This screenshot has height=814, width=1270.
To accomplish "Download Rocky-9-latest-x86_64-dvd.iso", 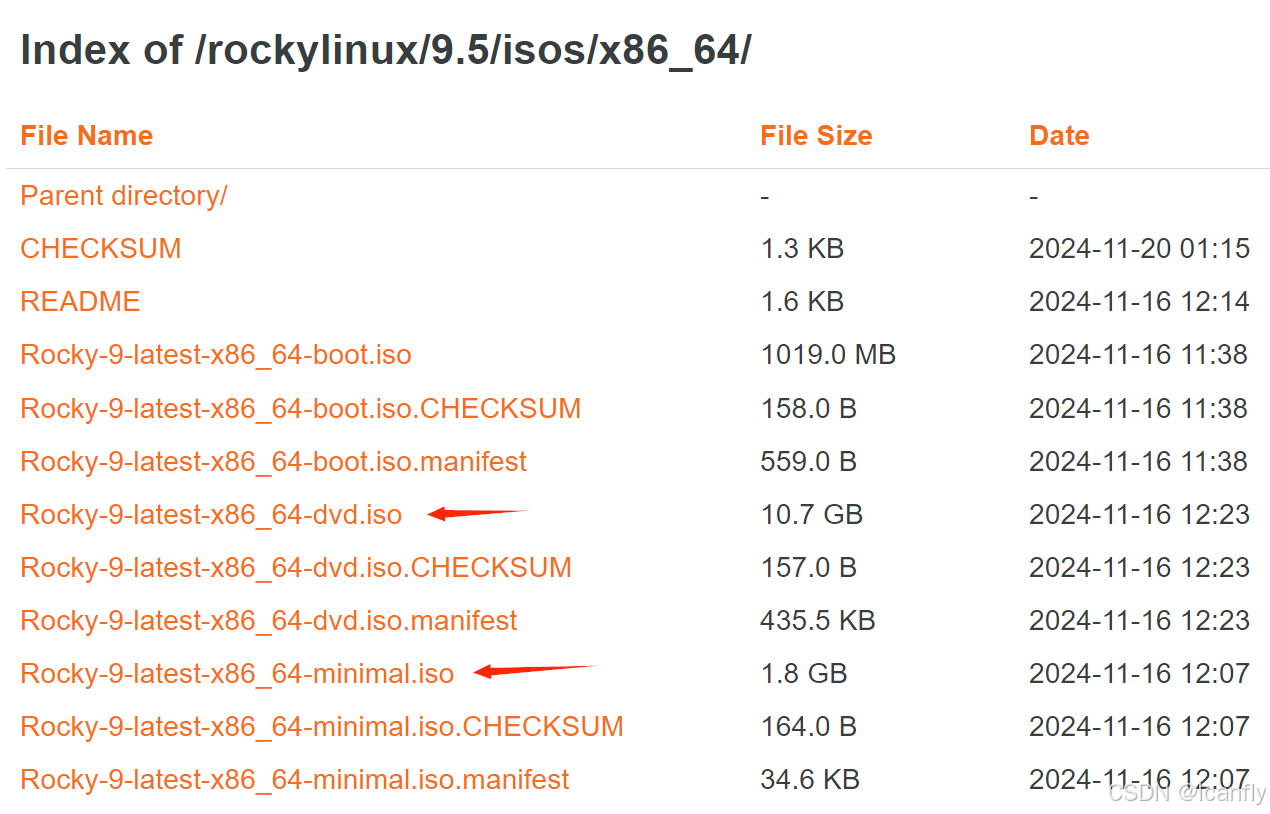I will 210,514.
